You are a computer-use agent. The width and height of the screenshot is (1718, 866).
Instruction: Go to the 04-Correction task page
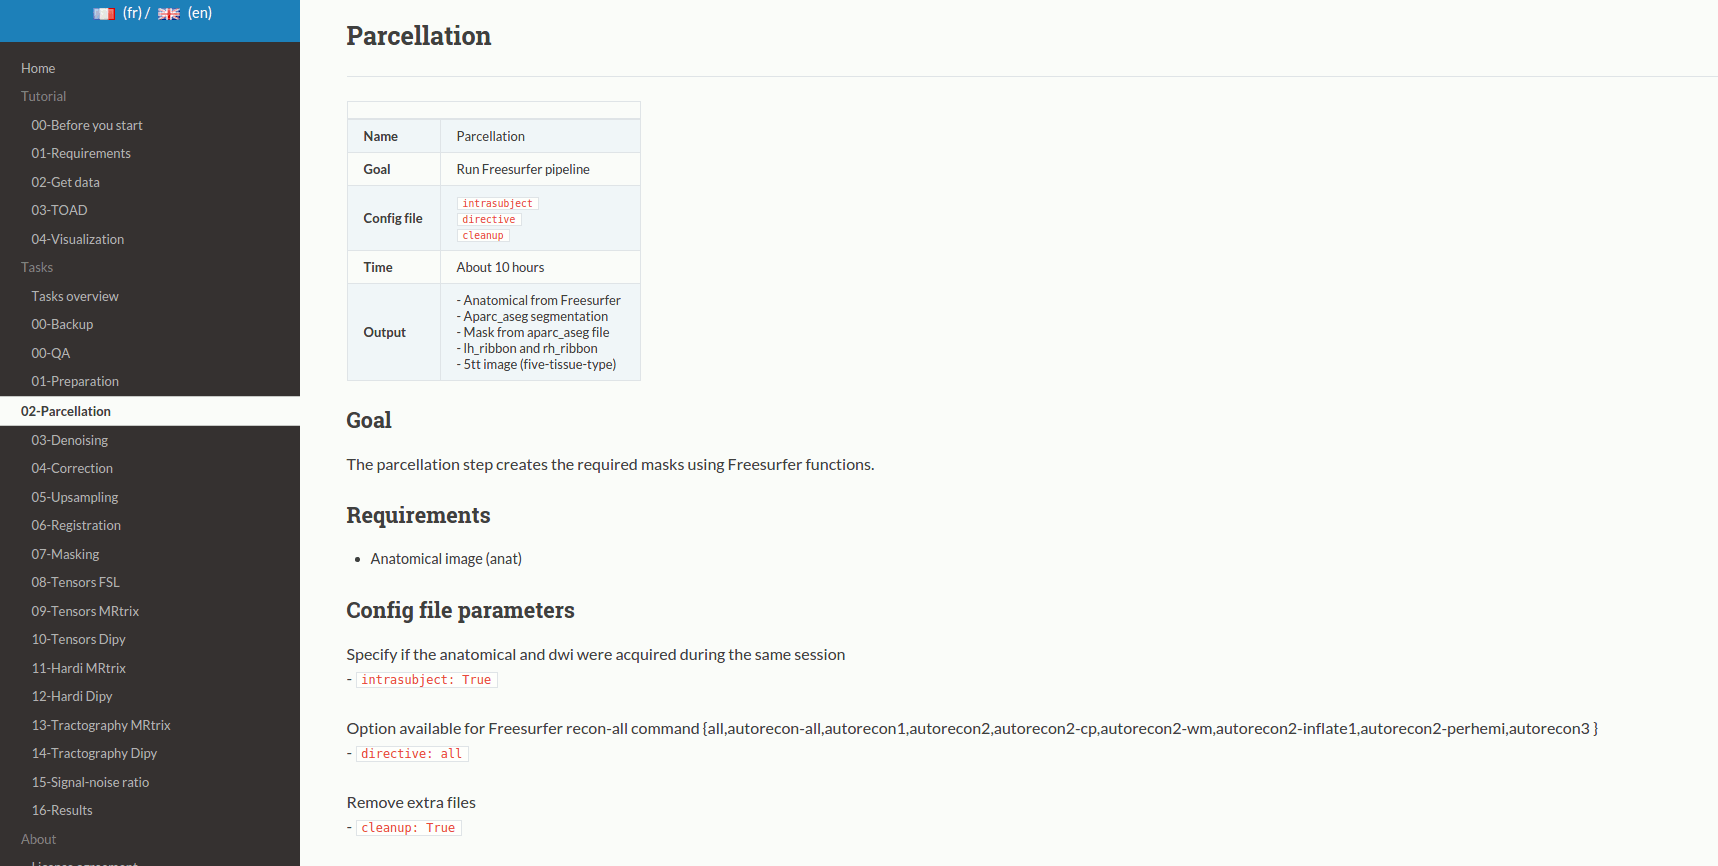pos(72,468)
